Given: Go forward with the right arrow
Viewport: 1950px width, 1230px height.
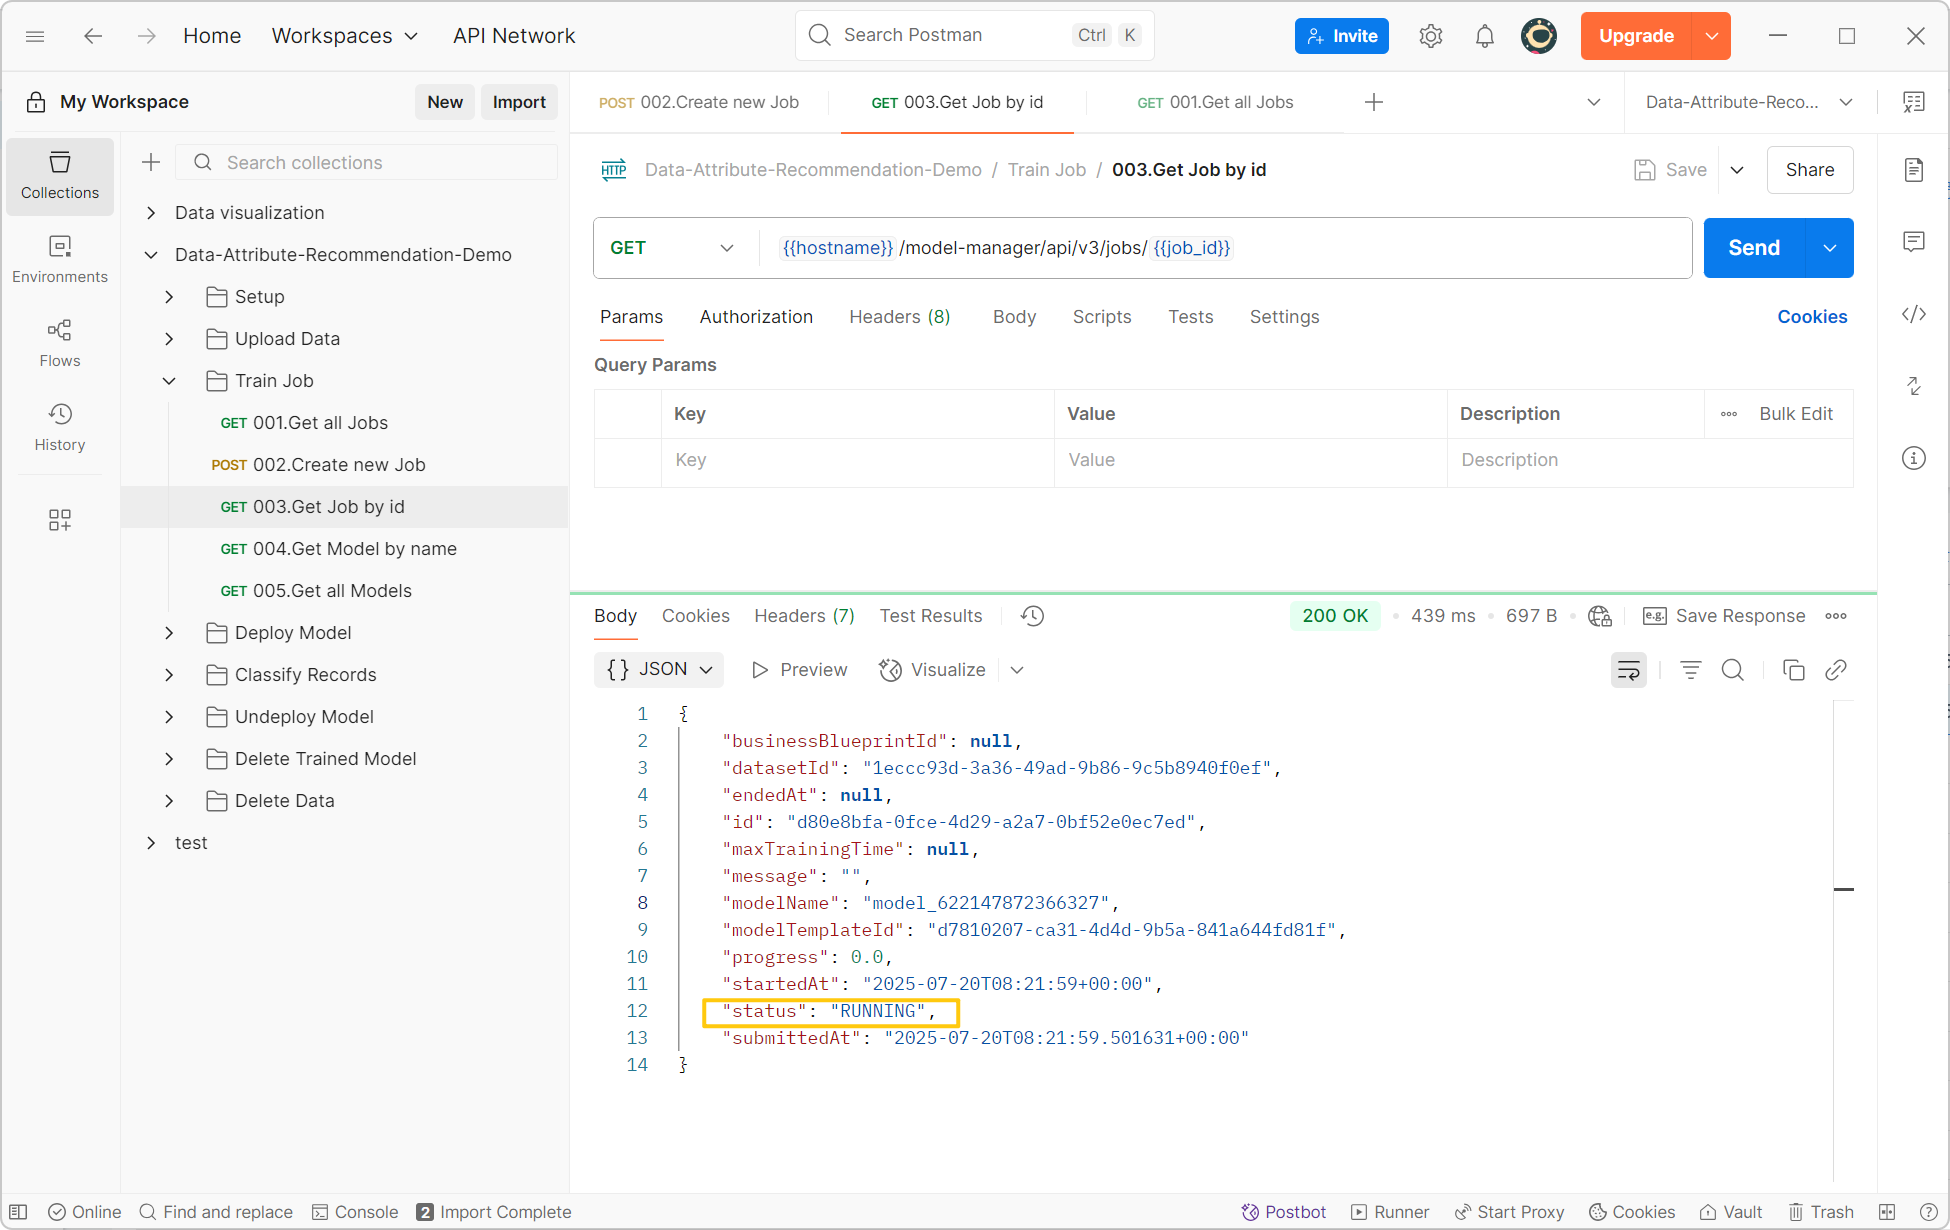Looking at the screenshot, I should pyautogui.click(x=147, y=36).
